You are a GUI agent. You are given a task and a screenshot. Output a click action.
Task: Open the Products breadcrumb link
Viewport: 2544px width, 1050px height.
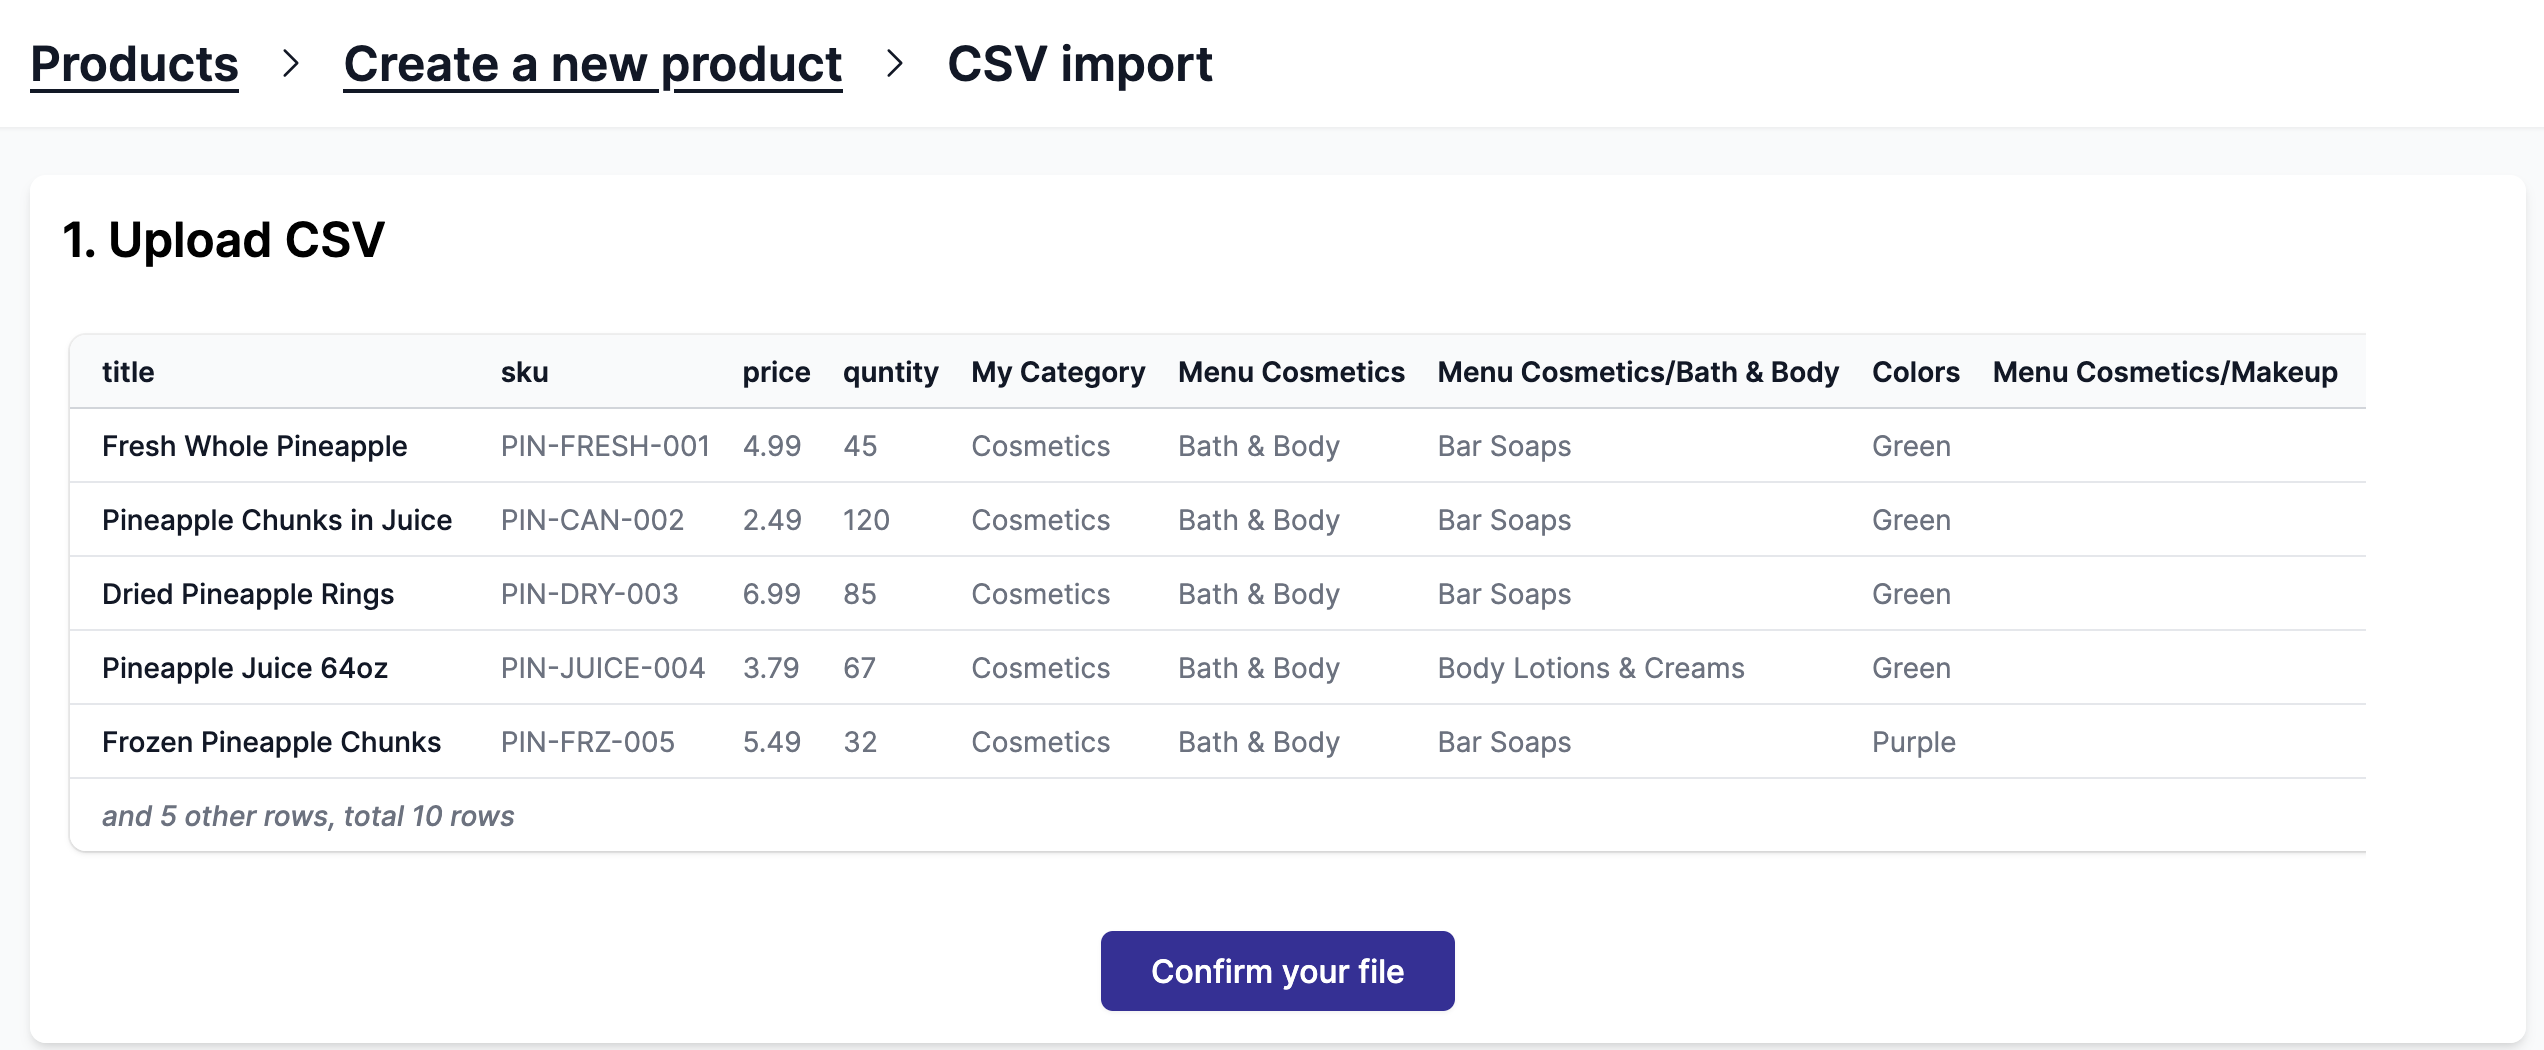(x=134, y=63)
